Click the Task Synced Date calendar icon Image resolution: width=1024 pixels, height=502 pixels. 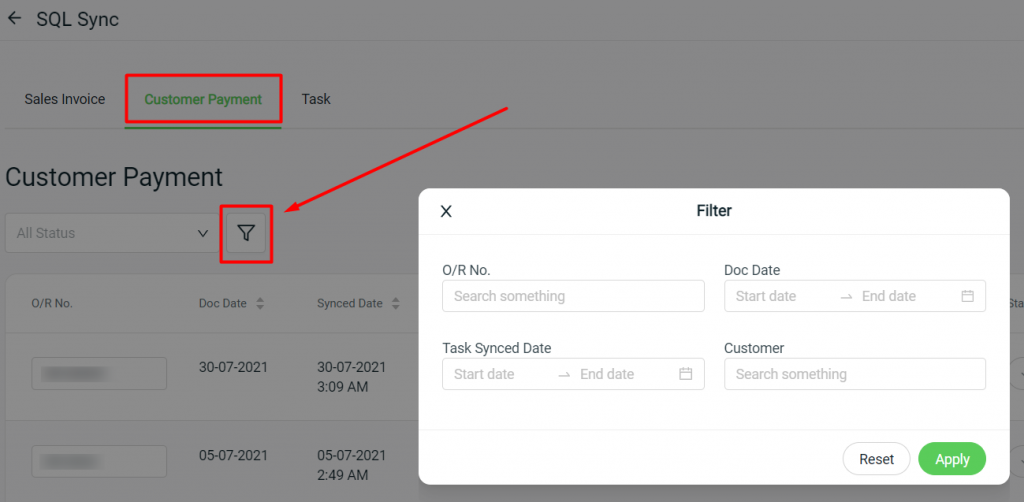[x=686, y=374]
